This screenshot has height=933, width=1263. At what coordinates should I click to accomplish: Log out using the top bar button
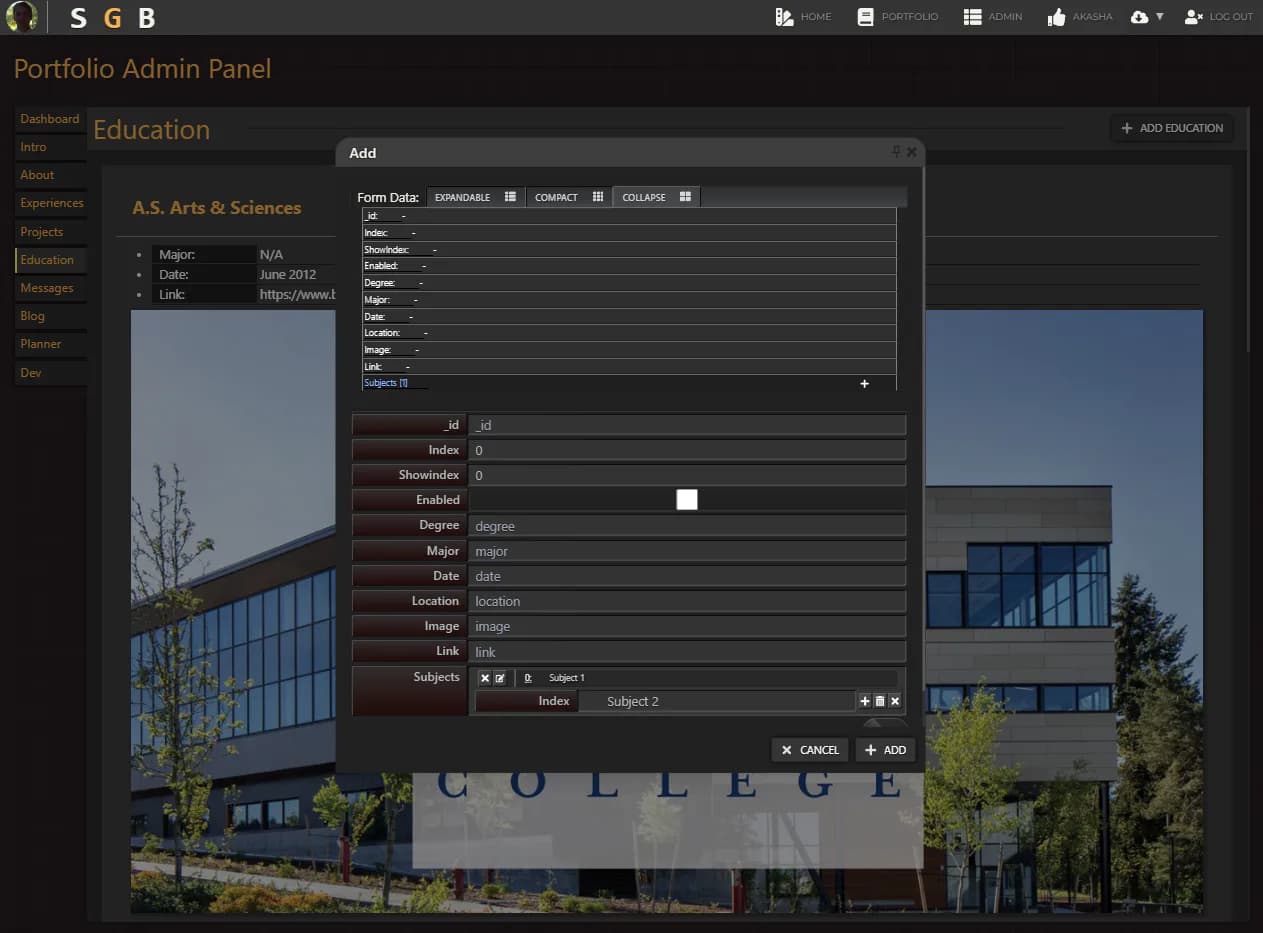click(x=1218, y=17)
